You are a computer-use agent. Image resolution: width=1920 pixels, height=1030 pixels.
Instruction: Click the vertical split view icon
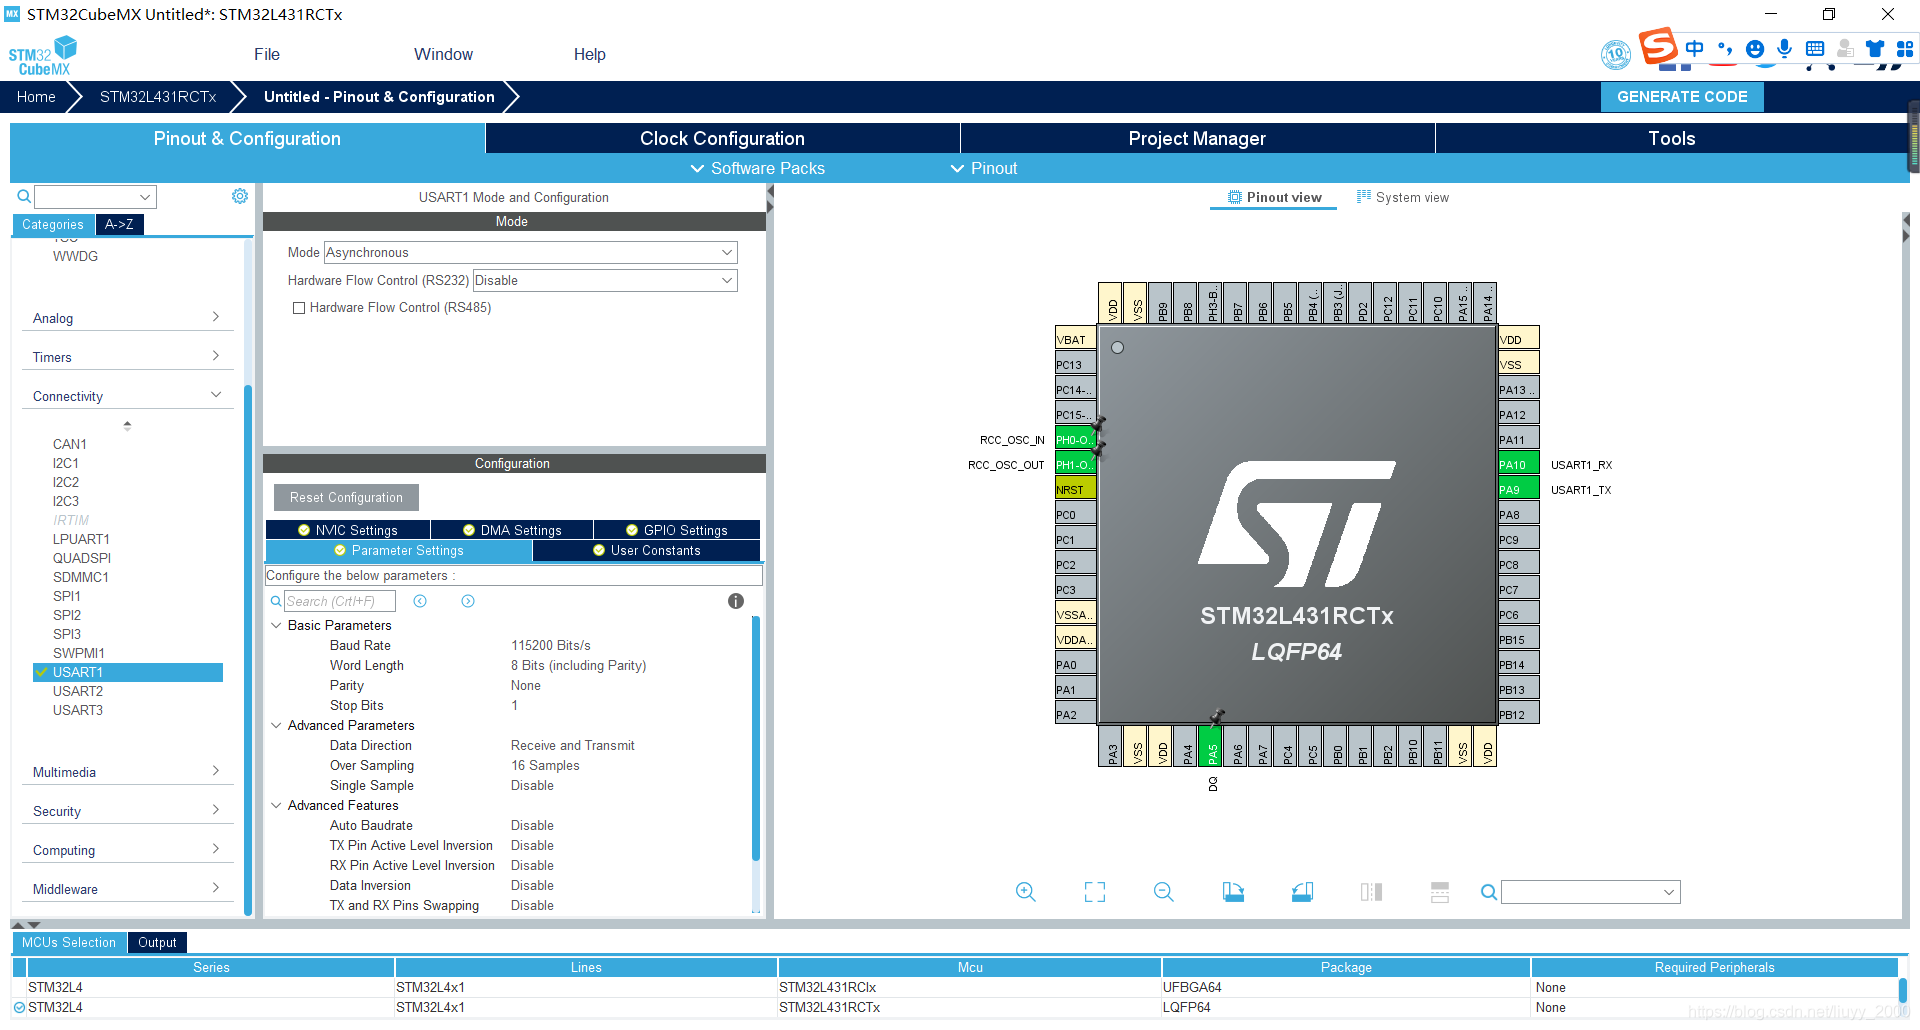tap(1371, 892)
